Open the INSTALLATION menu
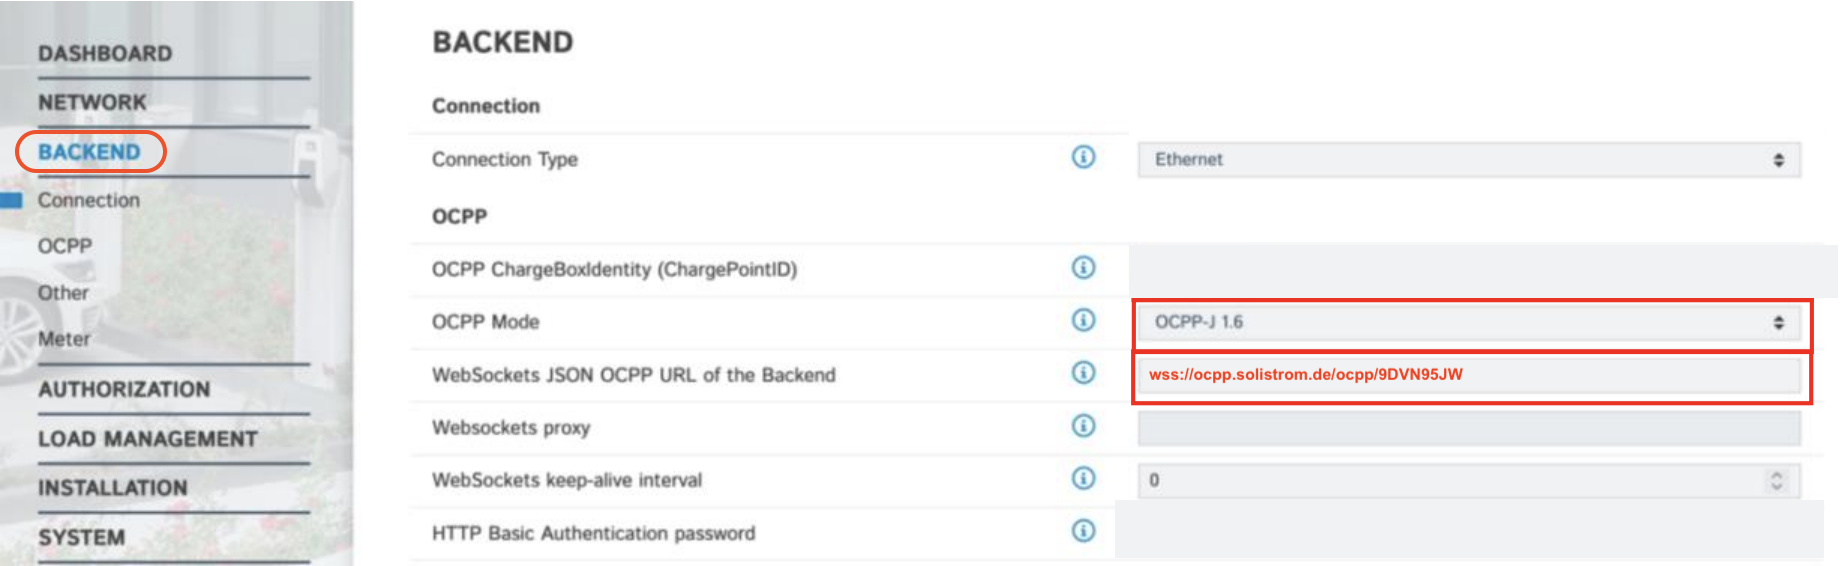 pyautogui.click(x=113, y=488)
